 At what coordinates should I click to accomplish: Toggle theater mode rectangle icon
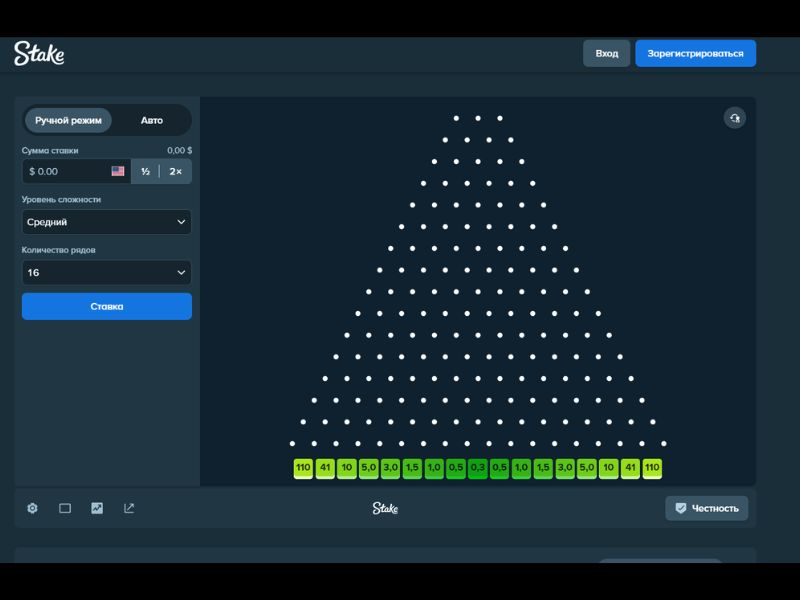click(65, 508)
